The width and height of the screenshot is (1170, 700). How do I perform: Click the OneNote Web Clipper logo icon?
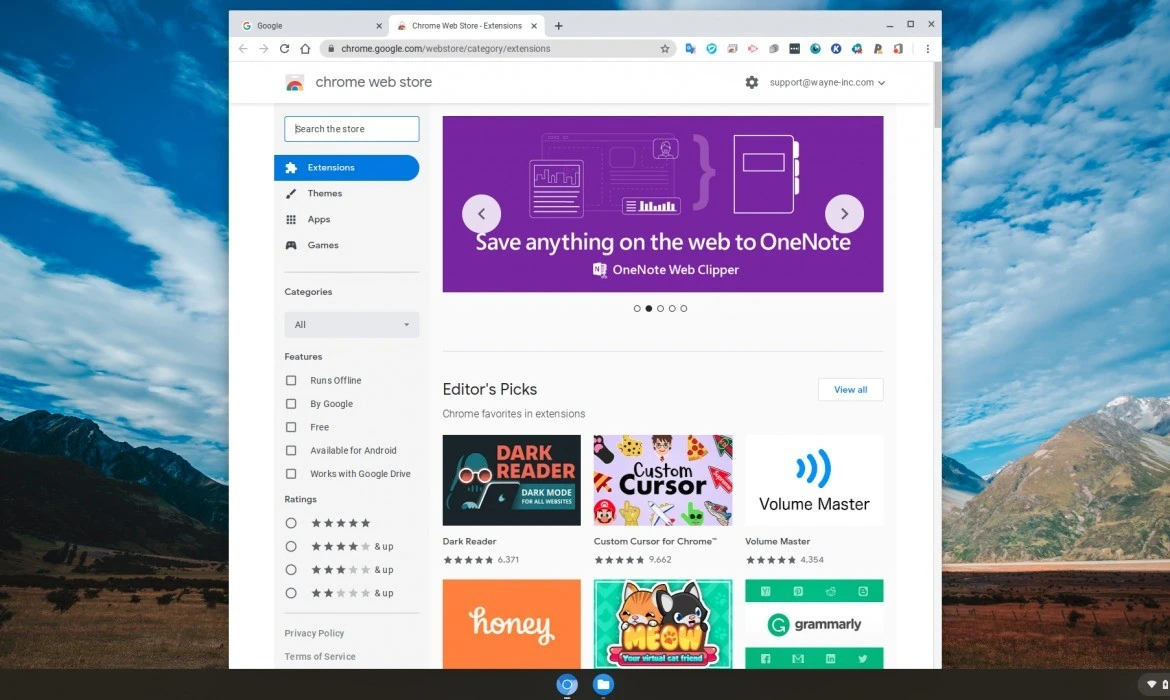[x=599, y=269]
